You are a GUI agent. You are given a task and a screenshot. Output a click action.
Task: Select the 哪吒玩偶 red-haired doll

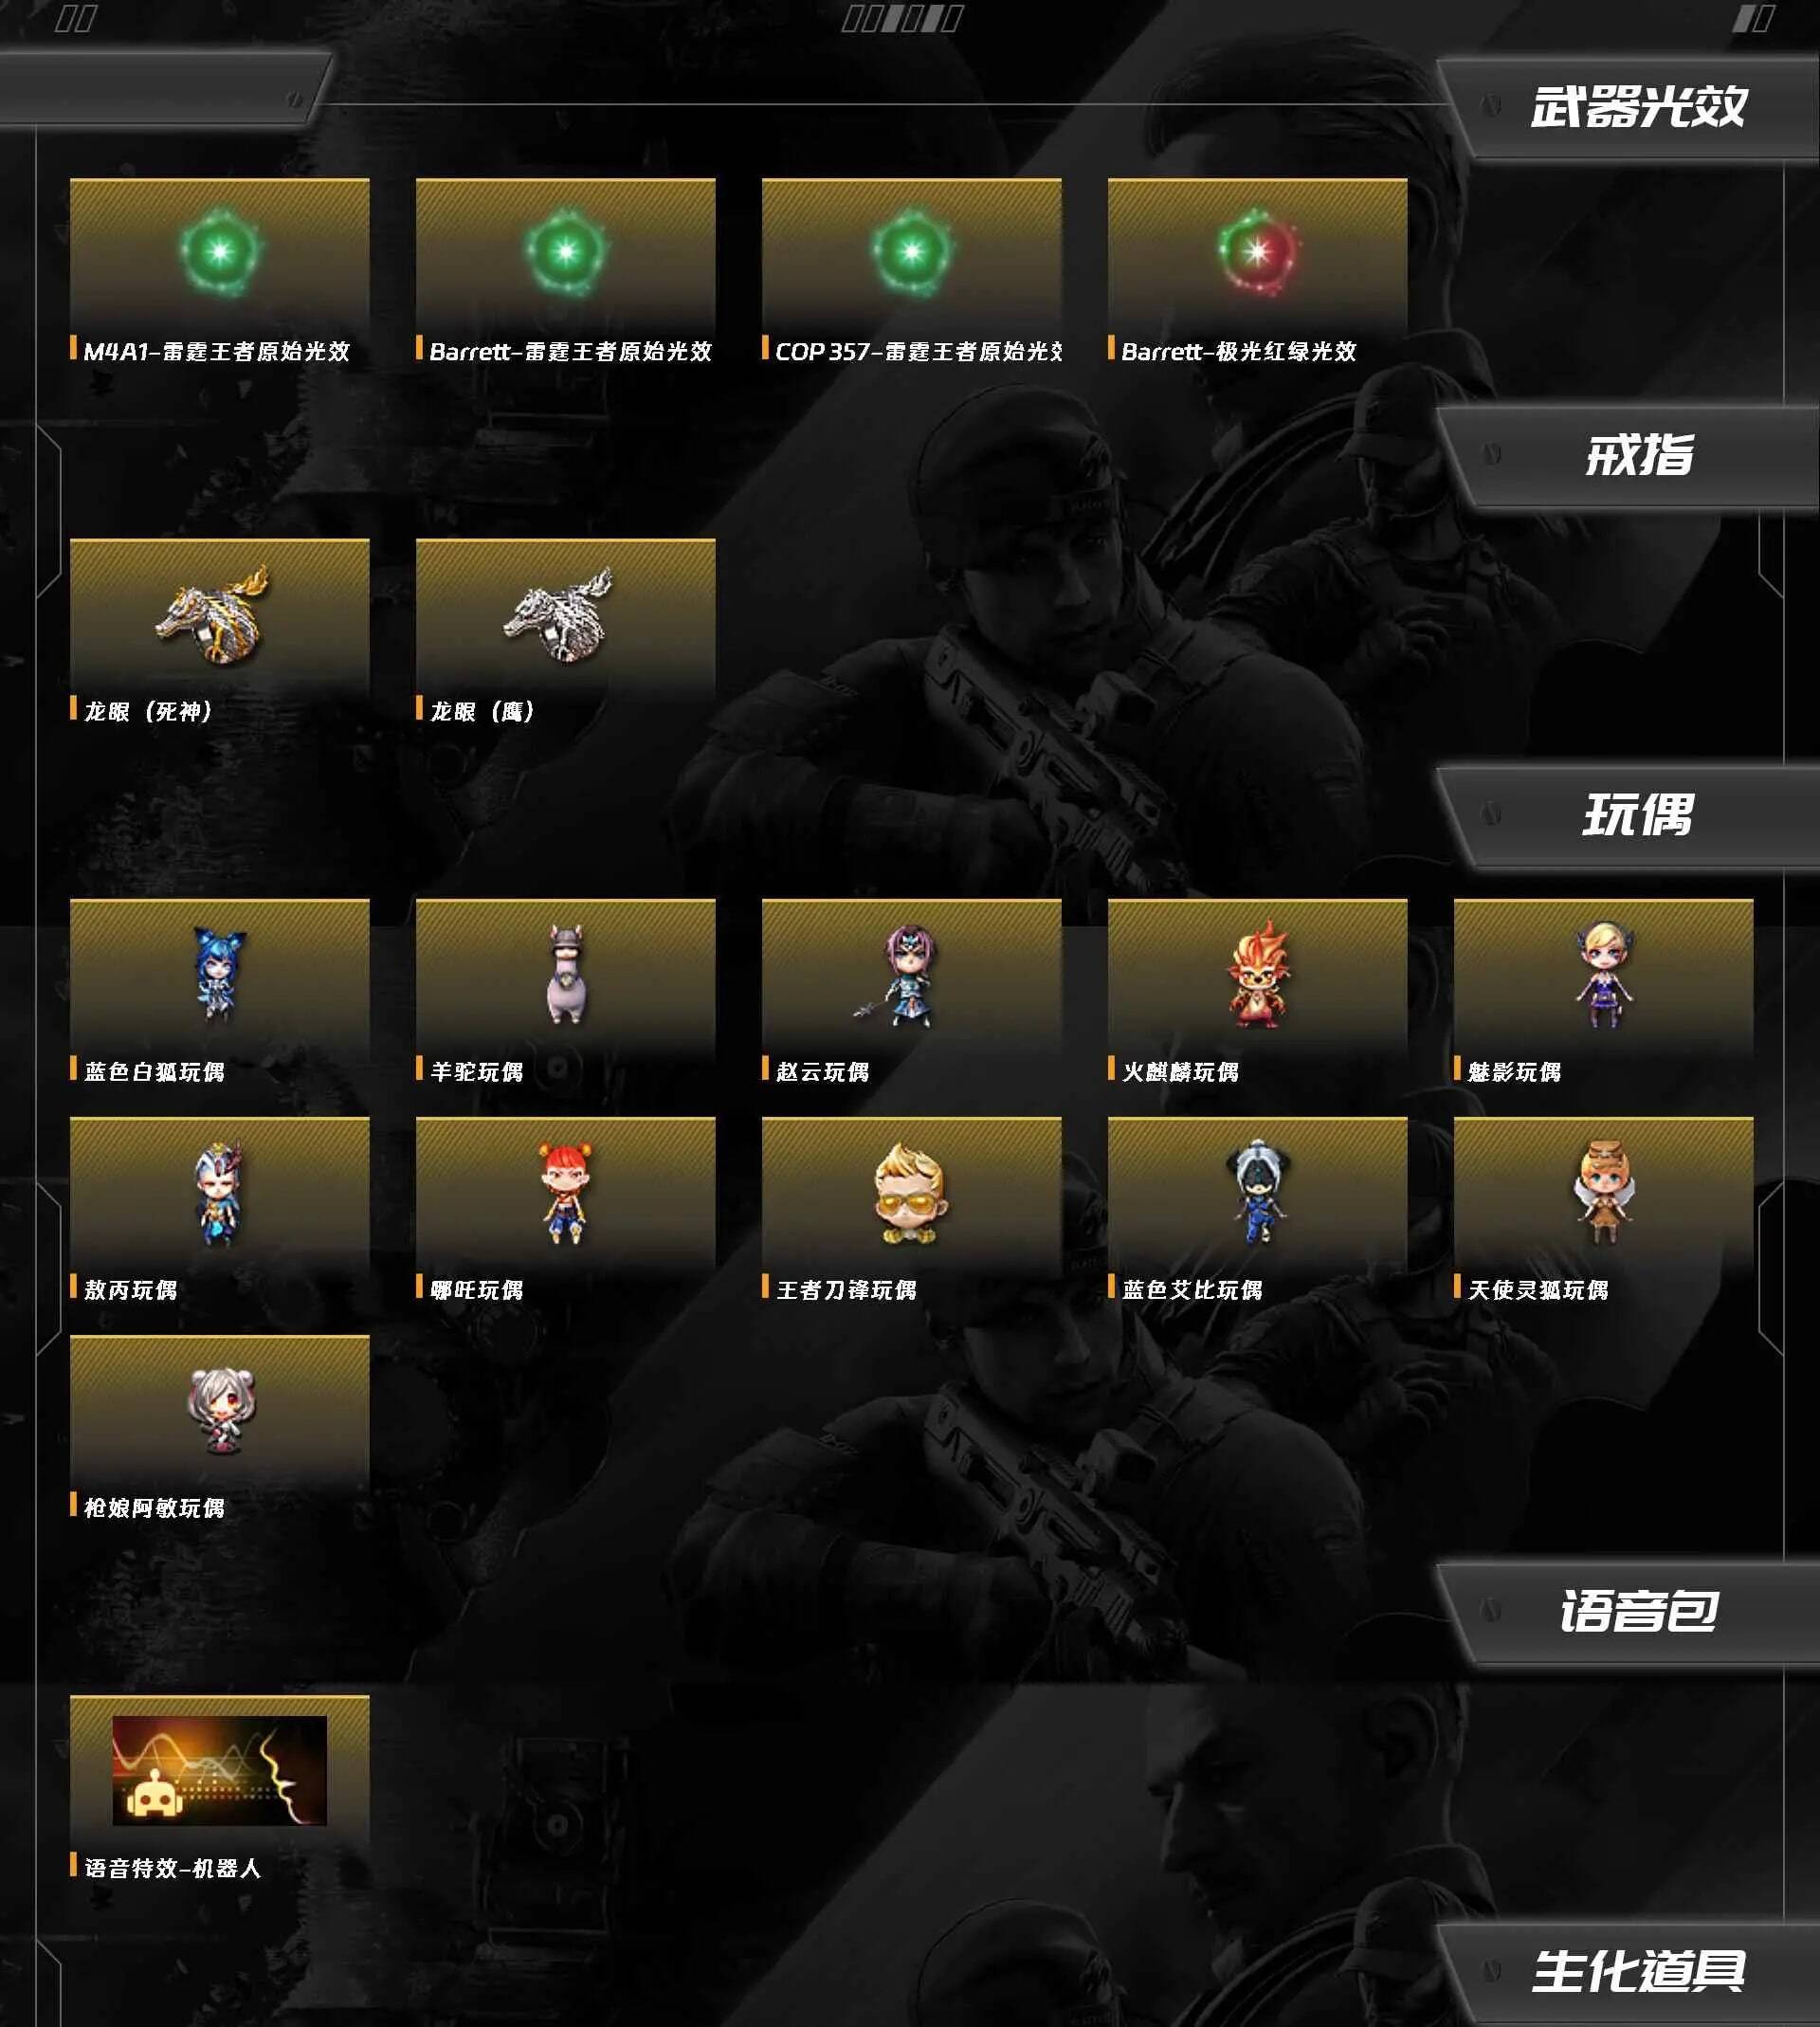click(x=566, y=1193)
